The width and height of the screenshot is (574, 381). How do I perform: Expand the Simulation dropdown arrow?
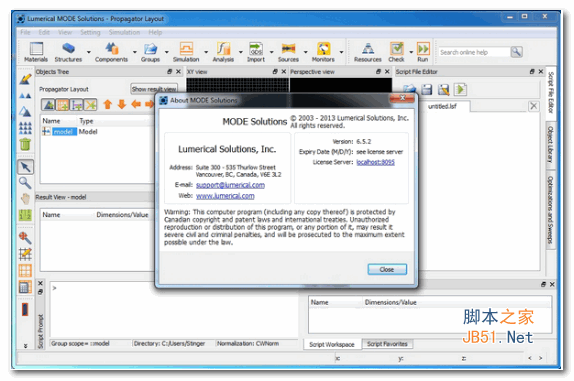[x=206, y=52]
